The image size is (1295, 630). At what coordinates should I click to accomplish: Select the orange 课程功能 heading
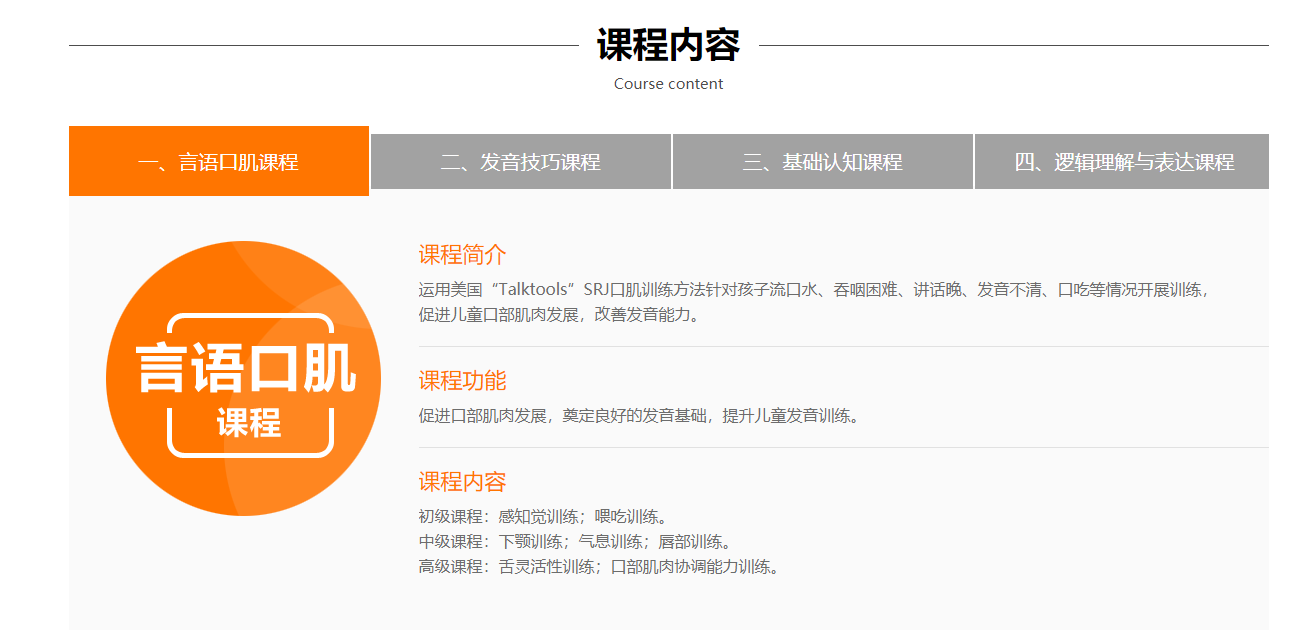(x=462, y=381)
